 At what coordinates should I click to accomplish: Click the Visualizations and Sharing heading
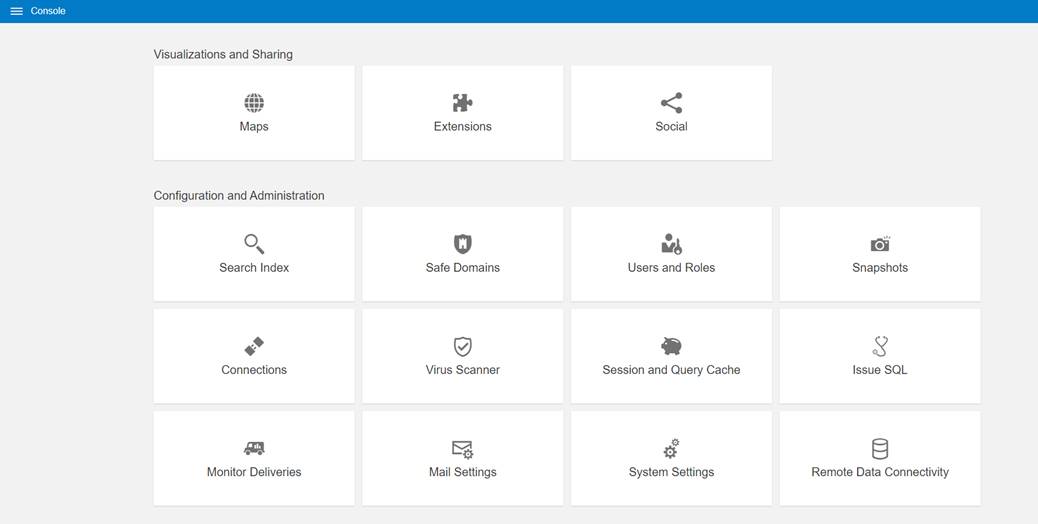point(223,54)
